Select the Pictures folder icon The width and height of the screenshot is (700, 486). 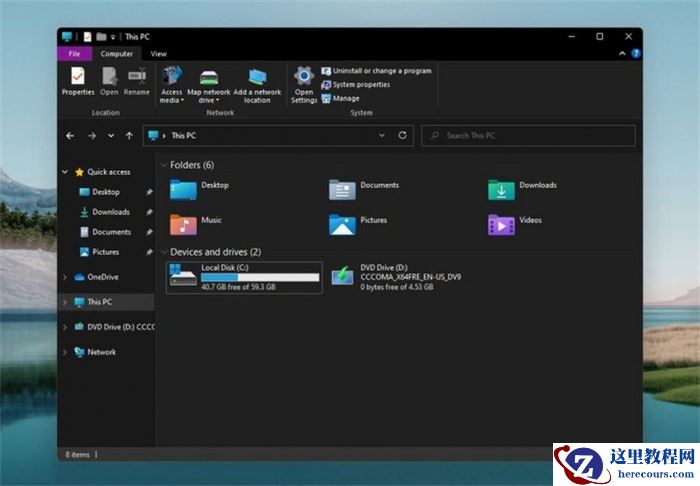point(342,224)
